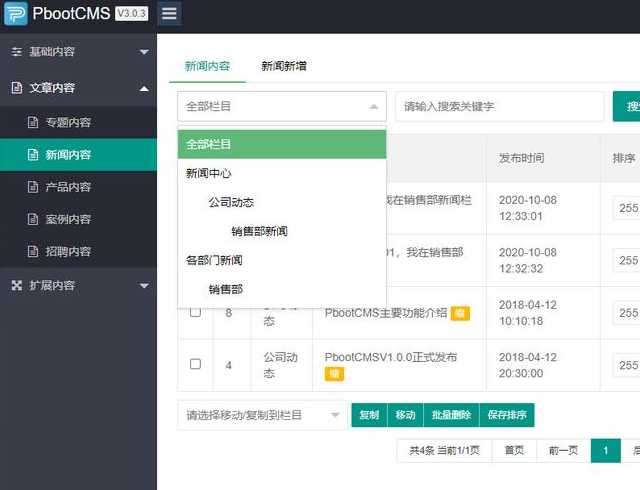Click the green search button
The image size is (640, 490).
(627, 107)
